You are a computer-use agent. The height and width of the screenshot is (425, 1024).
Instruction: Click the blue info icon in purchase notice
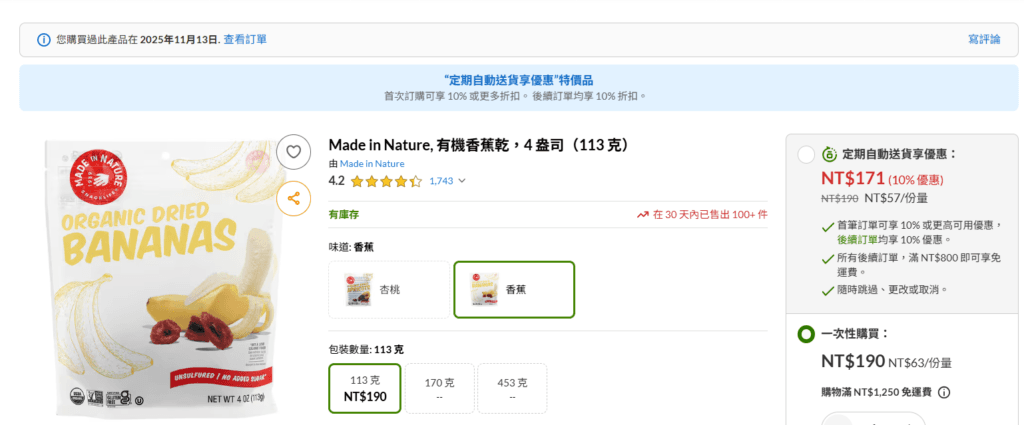44,40
